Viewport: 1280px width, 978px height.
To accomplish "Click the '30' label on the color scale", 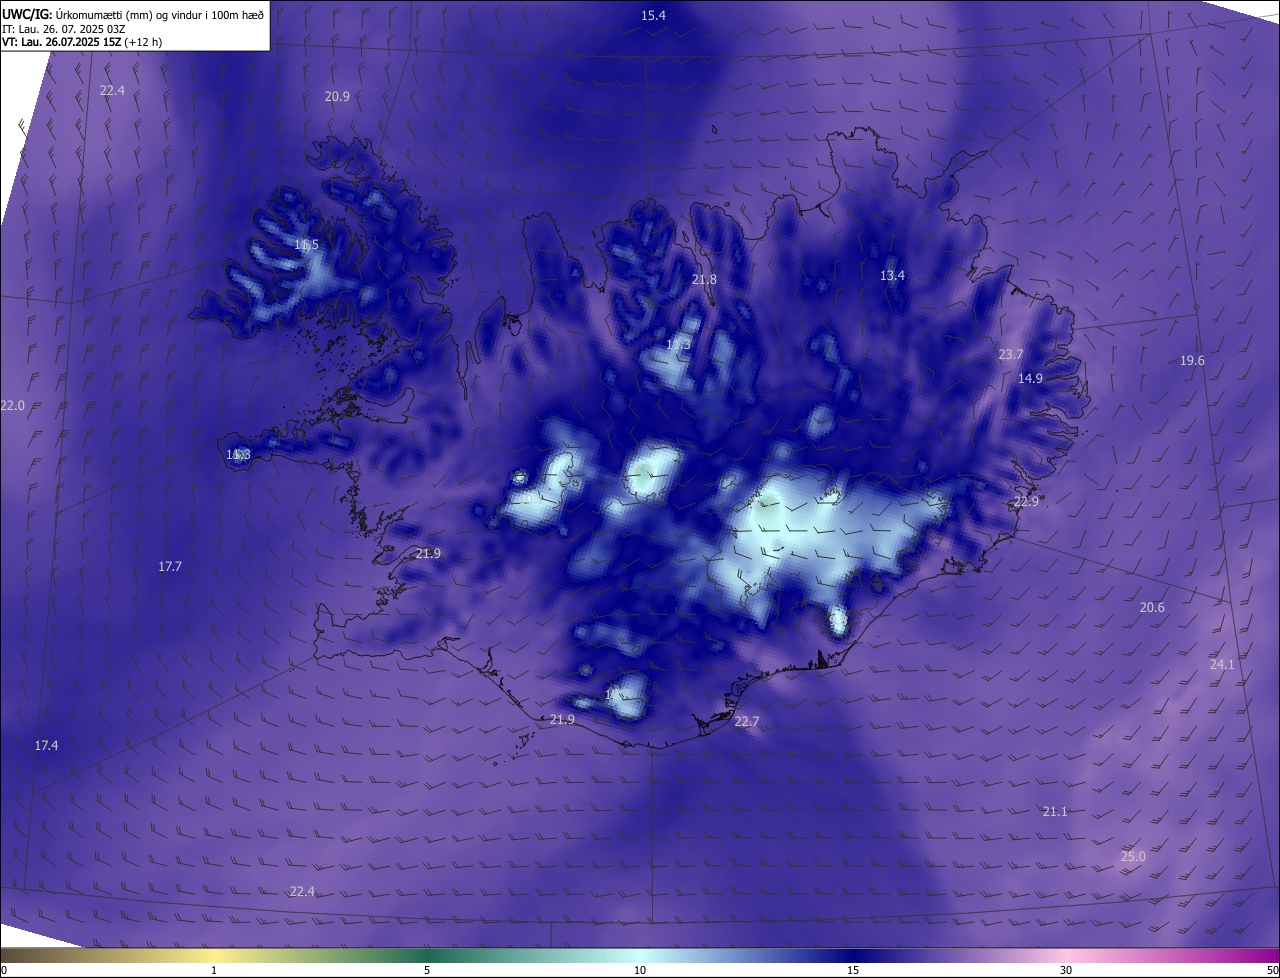I will (x=1066, y=970).
